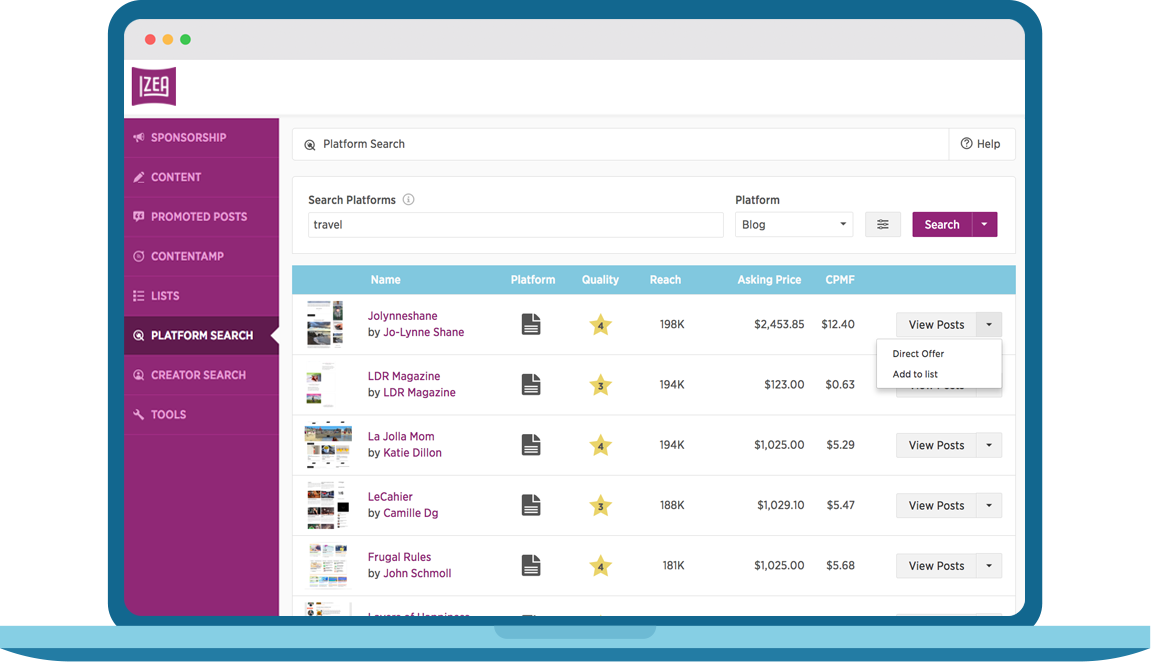Go to Sponsorship in the sidebar
1151x662 pixels.
[202, 137]
